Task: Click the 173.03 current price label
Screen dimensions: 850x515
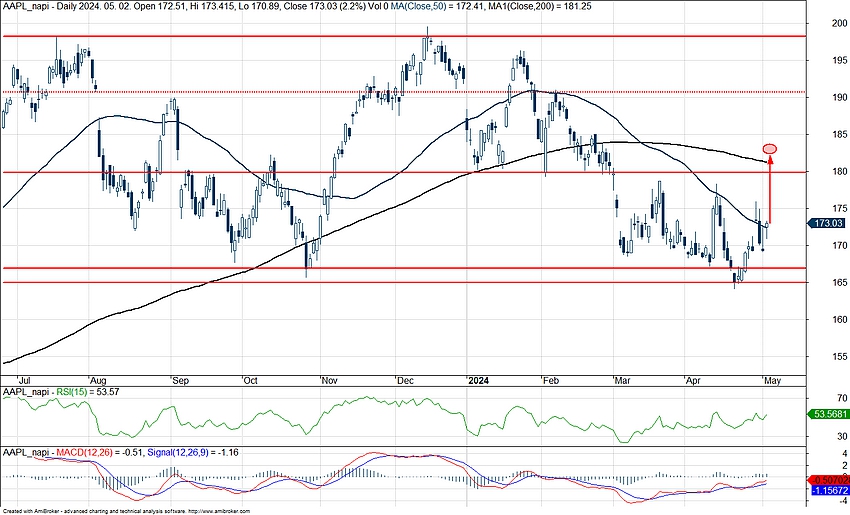Action: [826, 223]
